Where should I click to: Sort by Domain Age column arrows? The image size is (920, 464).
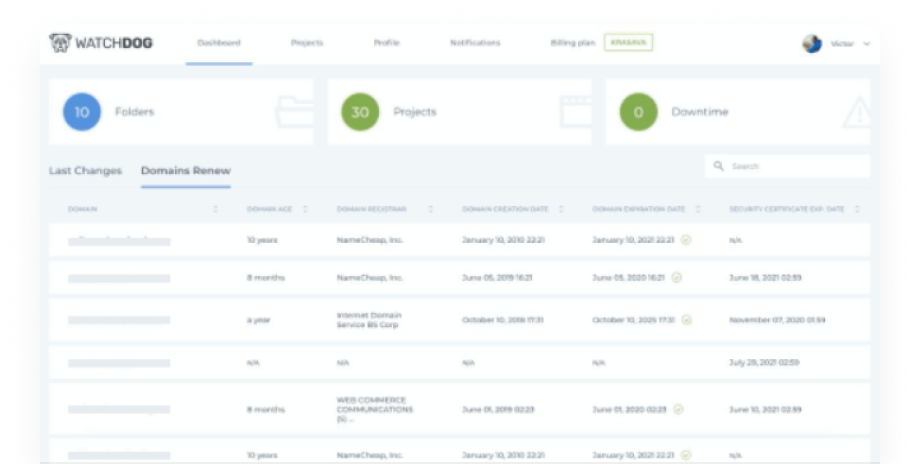pyautogui.click(x=305, y=209)
